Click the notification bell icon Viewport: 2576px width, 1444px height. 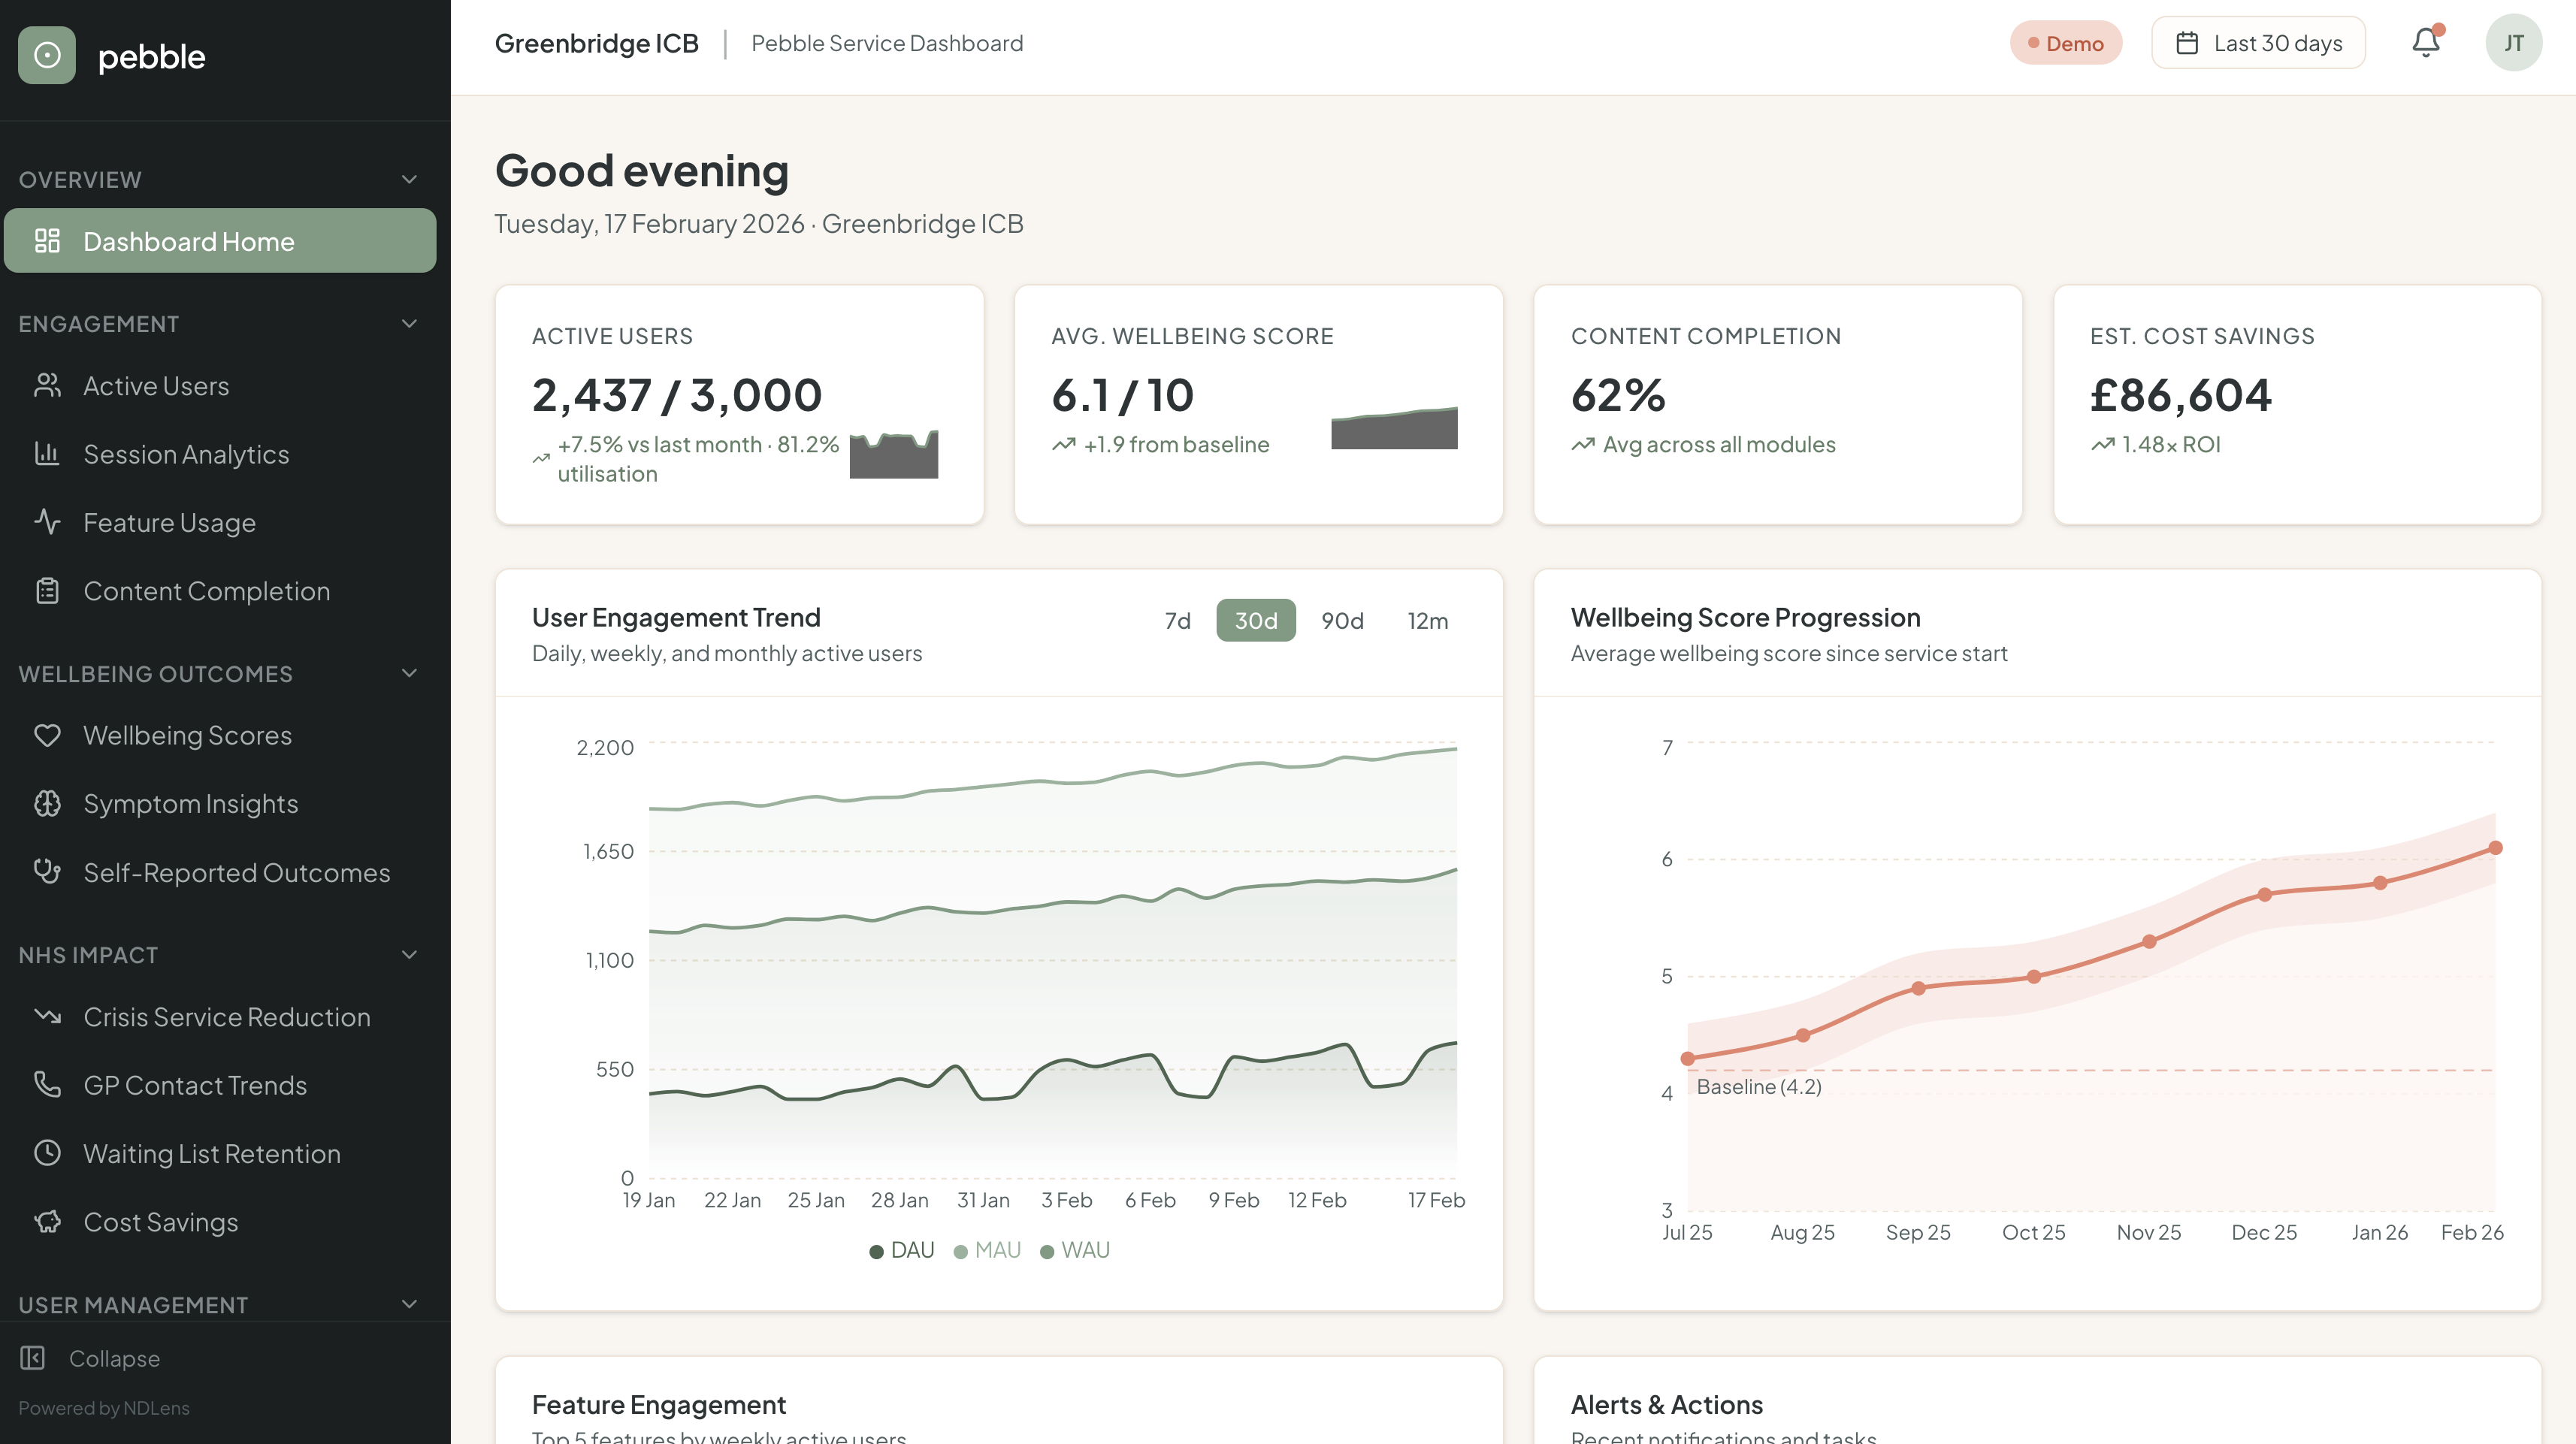tap(2426, 42)
